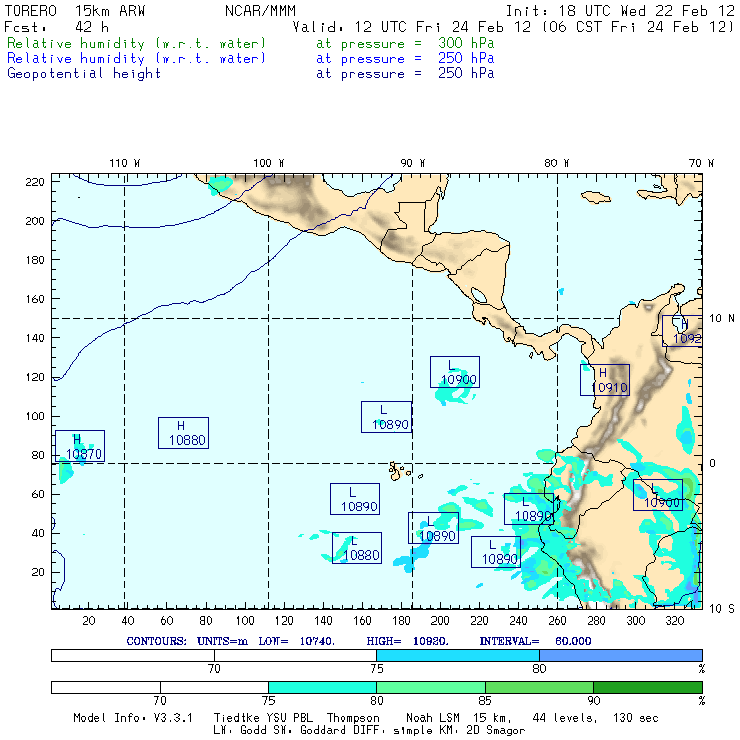Click the '70 W' longitude label
Screen dimensions: 740x740
point(701,163)
